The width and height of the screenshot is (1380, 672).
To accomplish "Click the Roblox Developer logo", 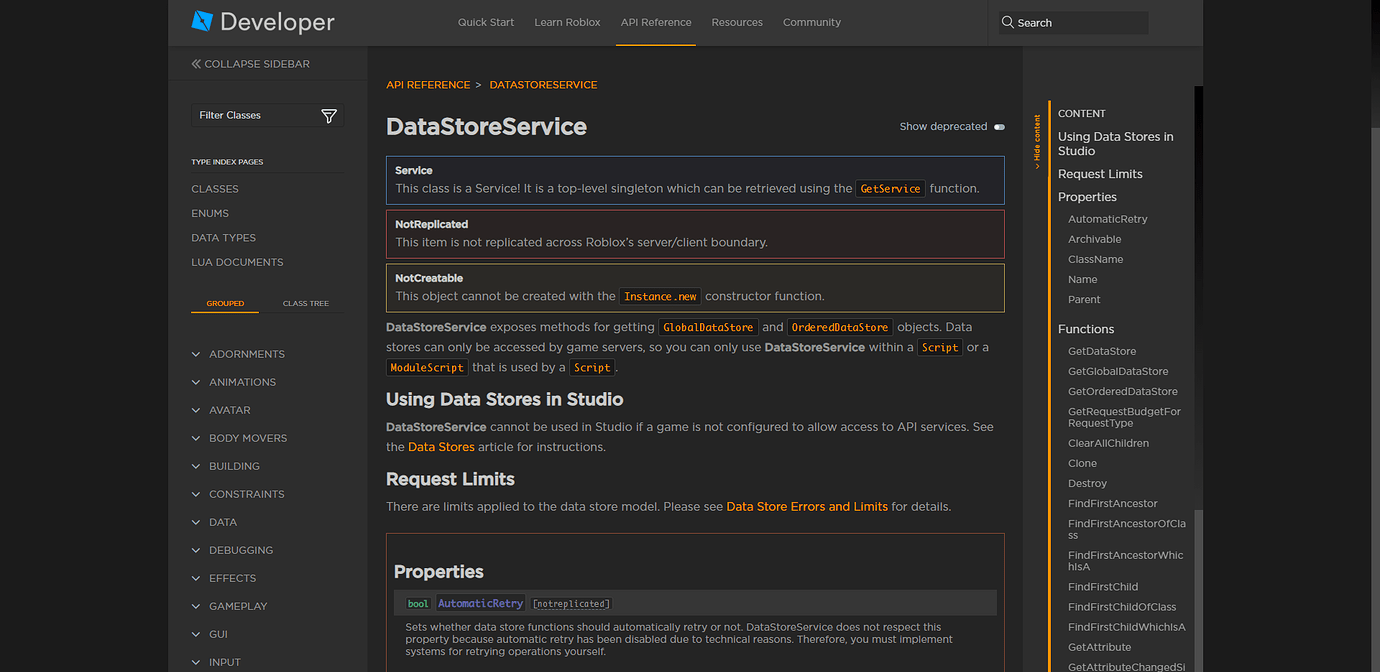I will click(x=262, y=21).
